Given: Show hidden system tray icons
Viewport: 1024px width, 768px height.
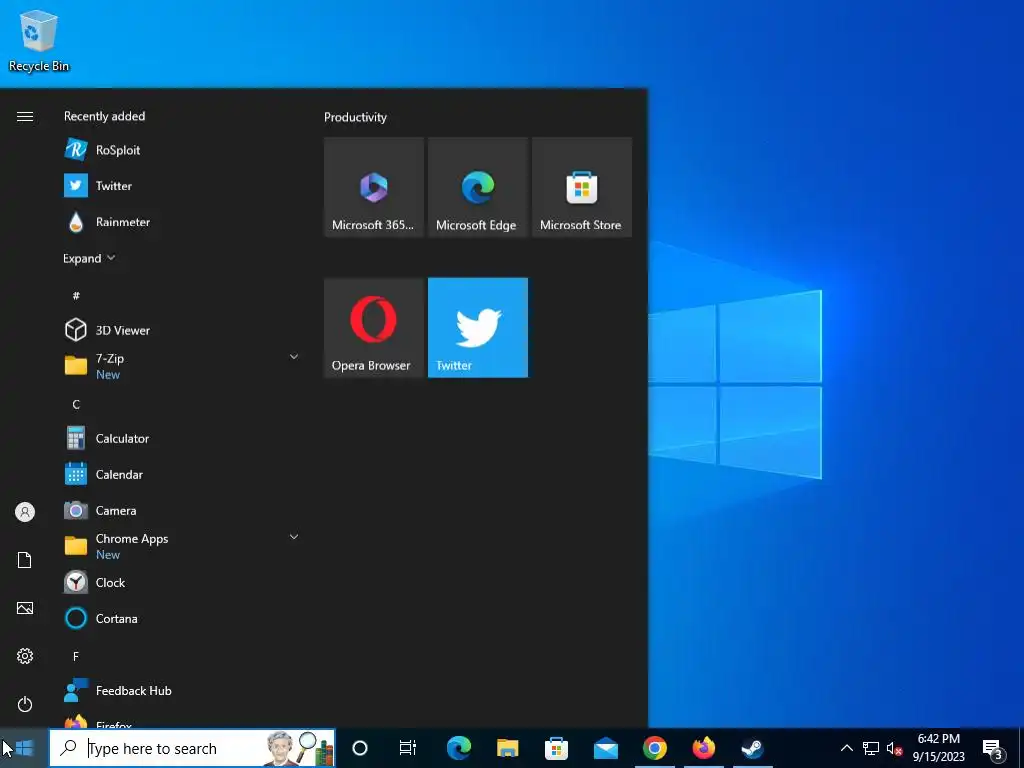Looking at the screenshot, I should (846, 748).
